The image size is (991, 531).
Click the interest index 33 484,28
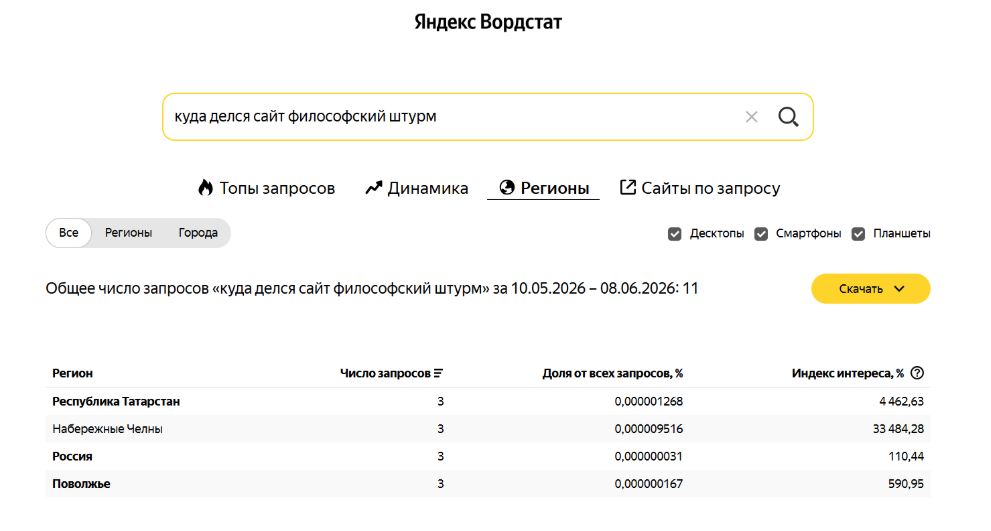tap(898, 429)
